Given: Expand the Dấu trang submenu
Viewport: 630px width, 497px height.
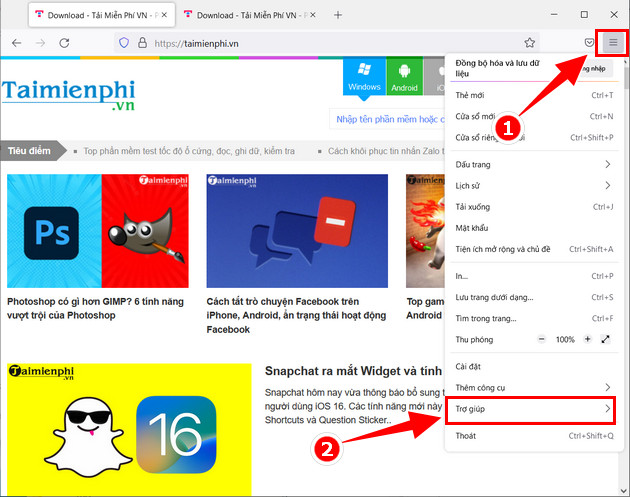Looking at the screenshot, I should (x=534, y=164).
